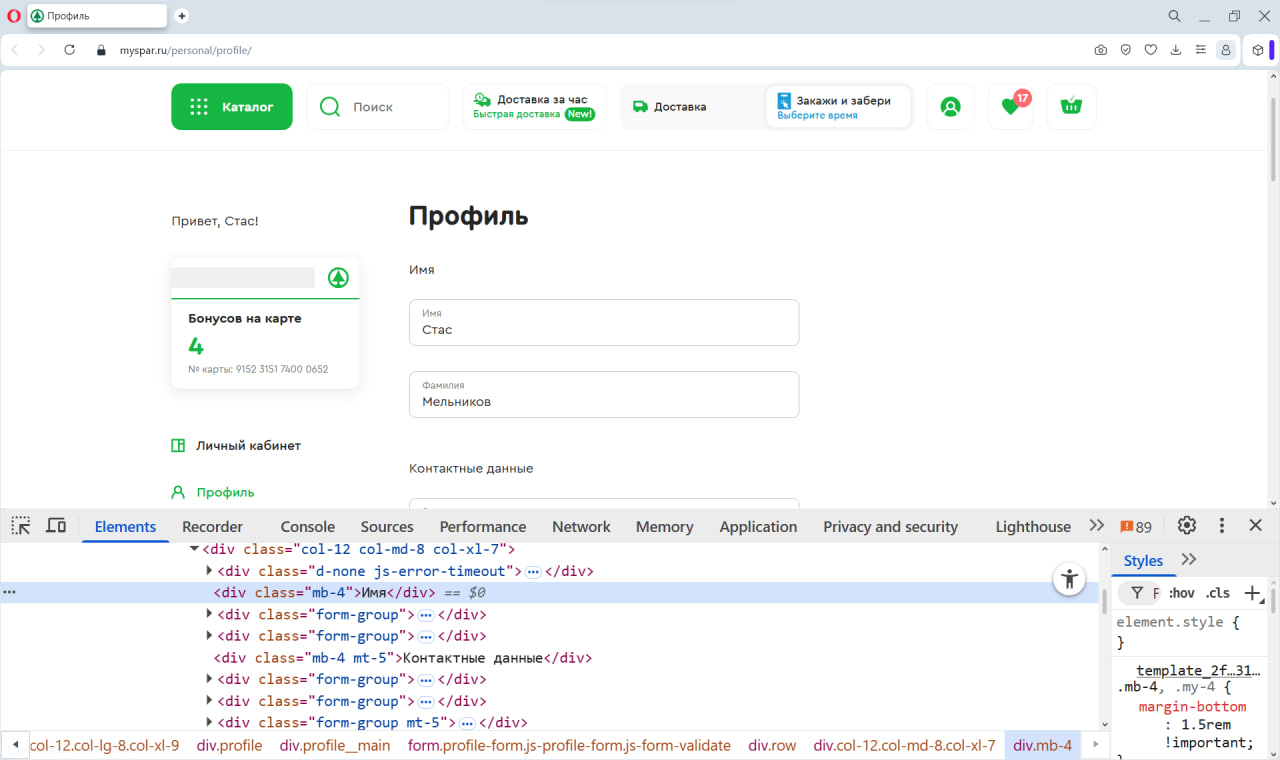This screenshot has height=760, width=1280.
Task: Add page to bookmarks with heart icon
Action: point(1151,50)
